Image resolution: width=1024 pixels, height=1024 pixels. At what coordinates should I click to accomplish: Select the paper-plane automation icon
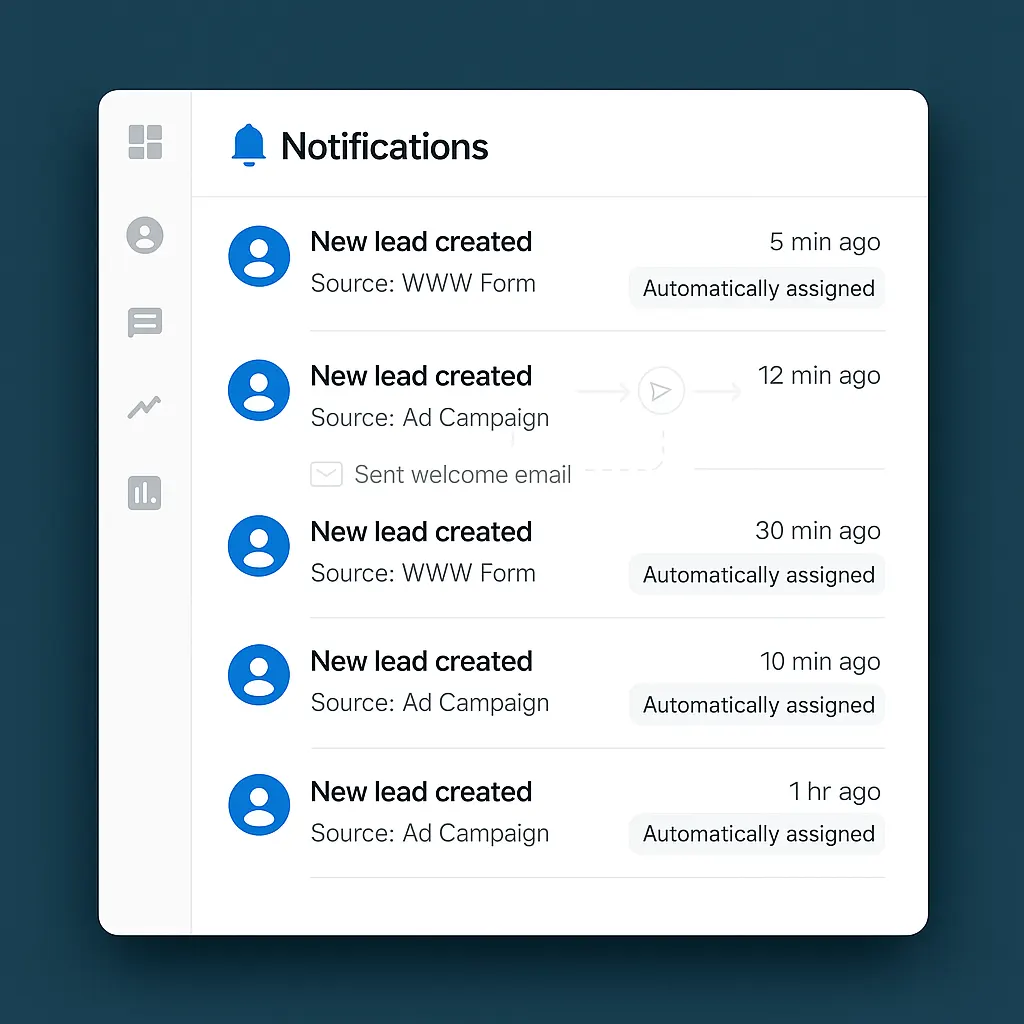(x=661, y=390)
